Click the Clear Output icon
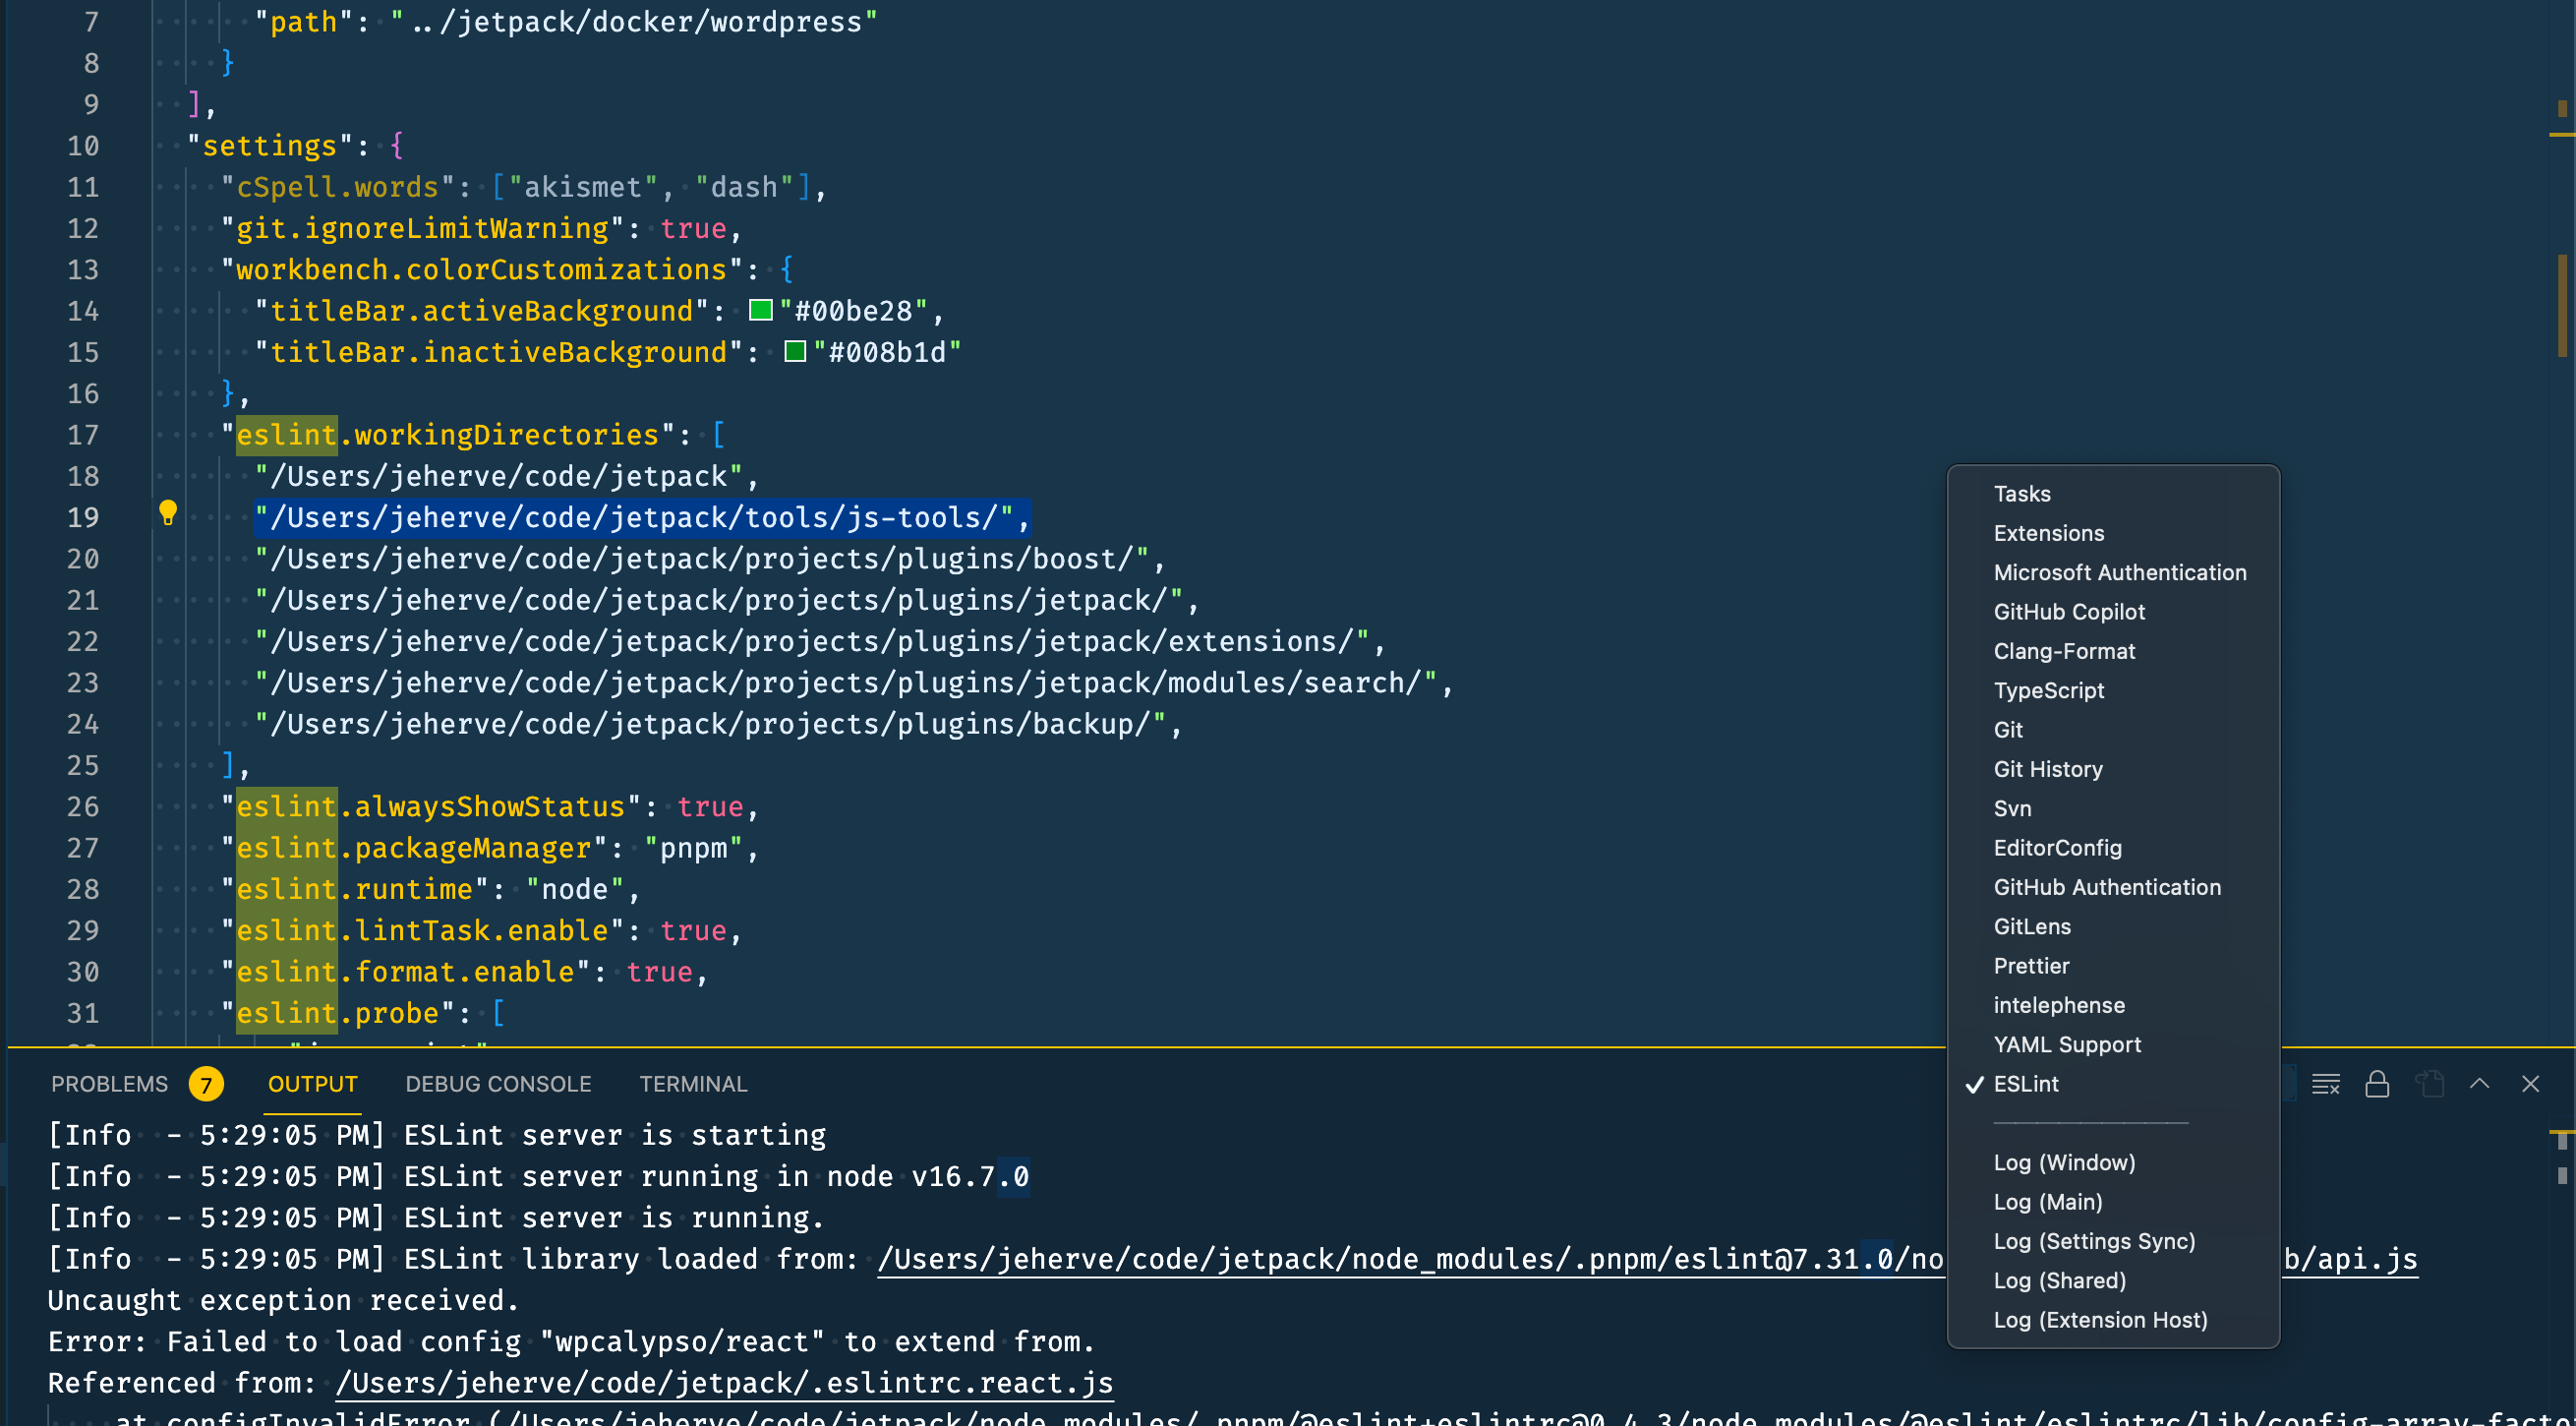This screenshot has height=1426, width=2576. [x=2325, y=1084]
